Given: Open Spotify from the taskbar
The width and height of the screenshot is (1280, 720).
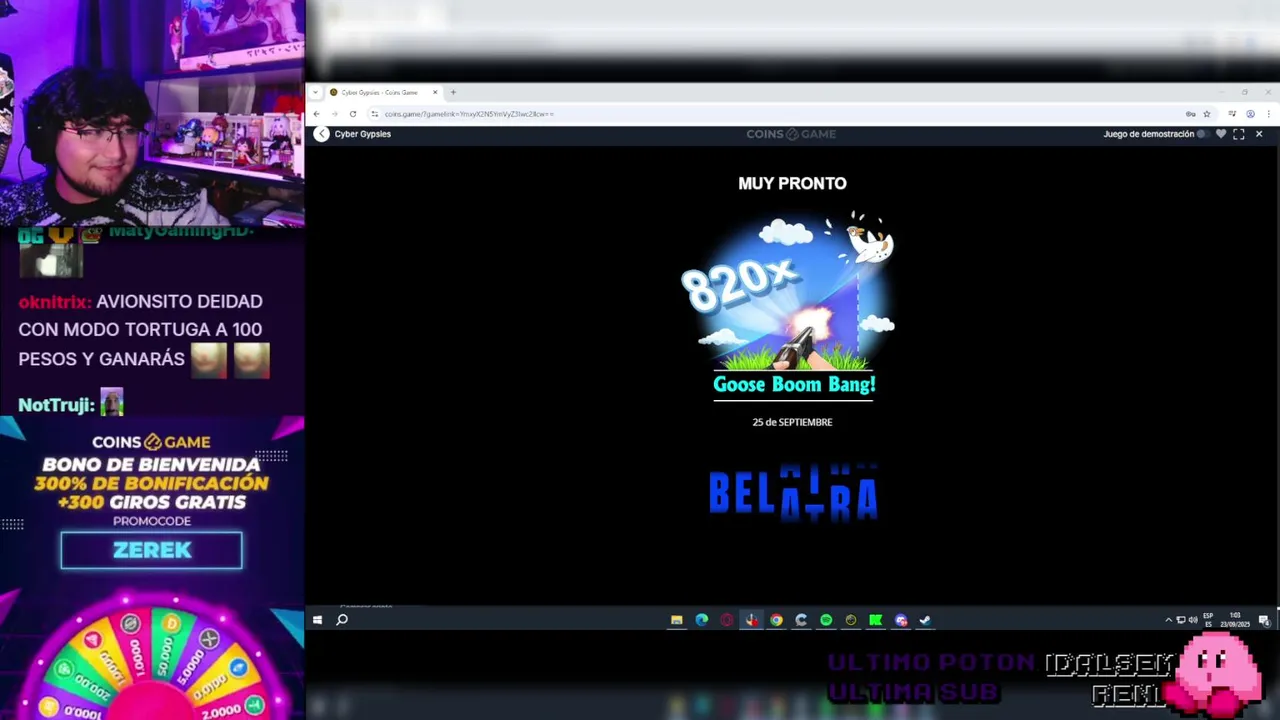Looking at the screenshot, I should coord(826,620).
